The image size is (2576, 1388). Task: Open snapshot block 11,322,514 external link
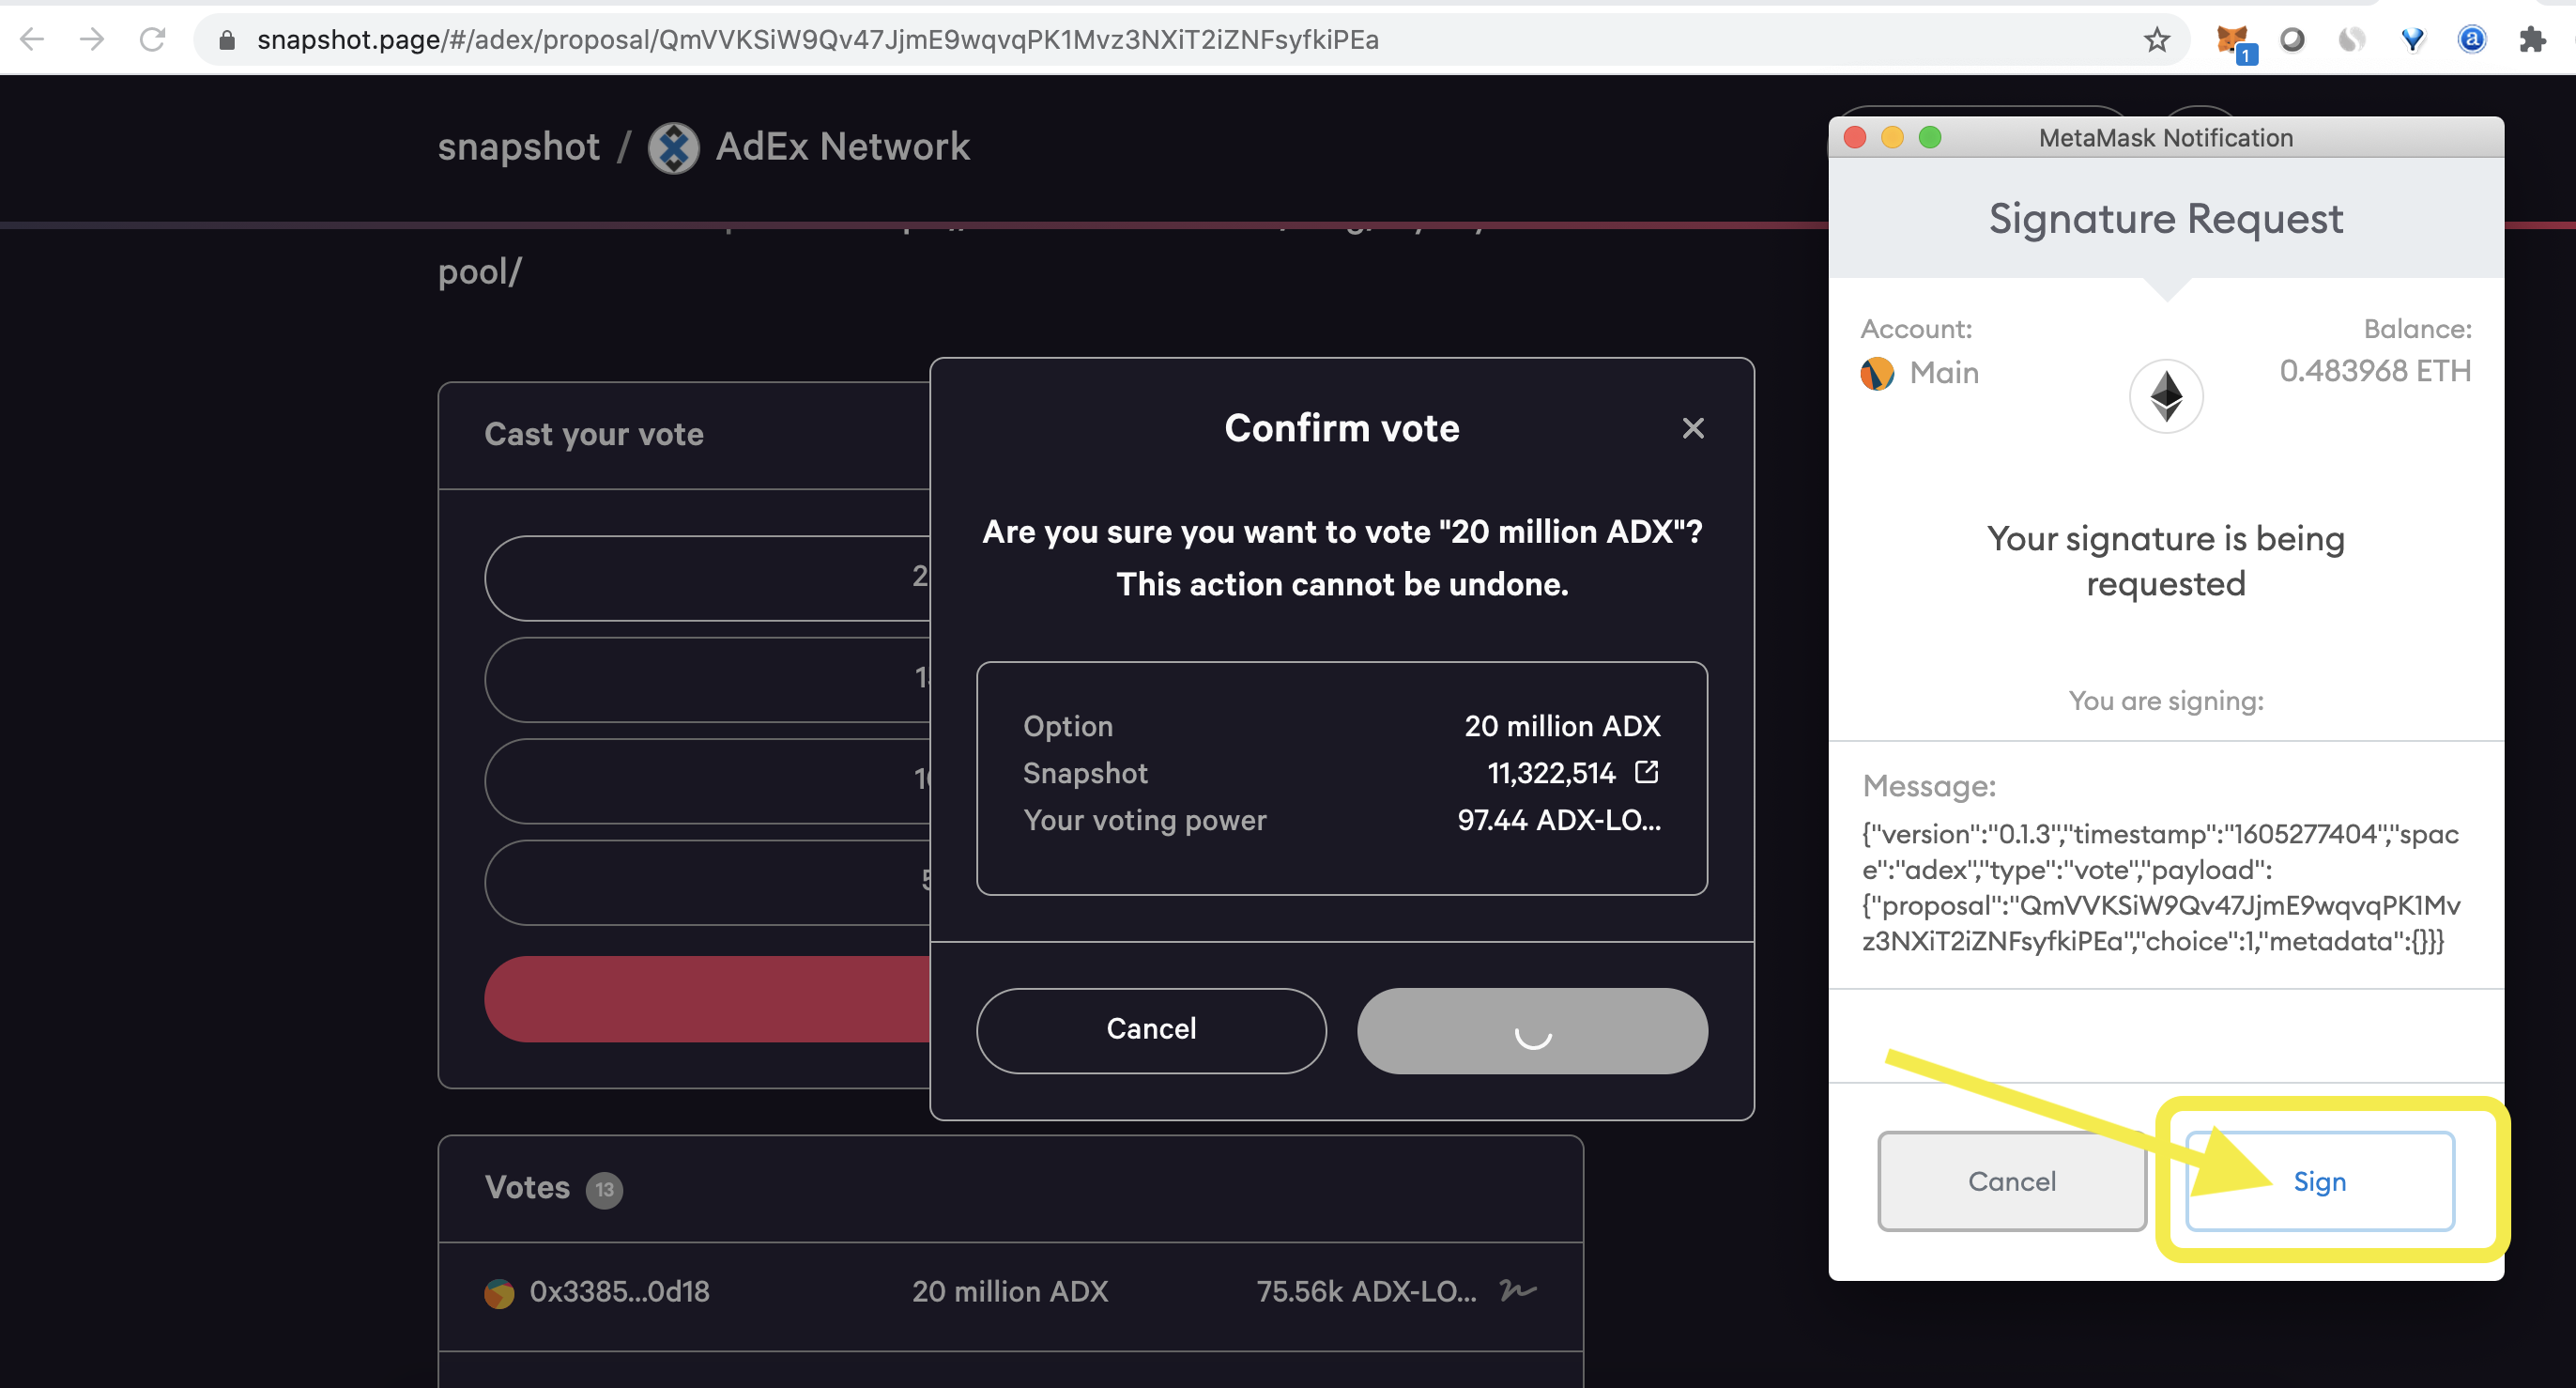1646,772
